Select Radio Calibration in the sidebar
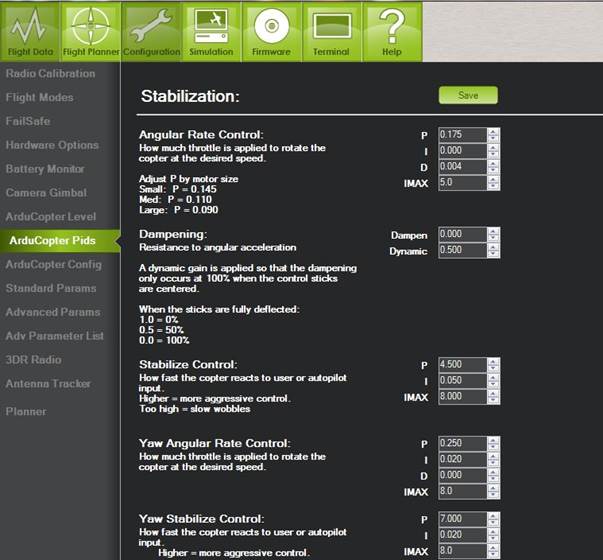The height and width of the screenshot is (560, 603). 51,73
